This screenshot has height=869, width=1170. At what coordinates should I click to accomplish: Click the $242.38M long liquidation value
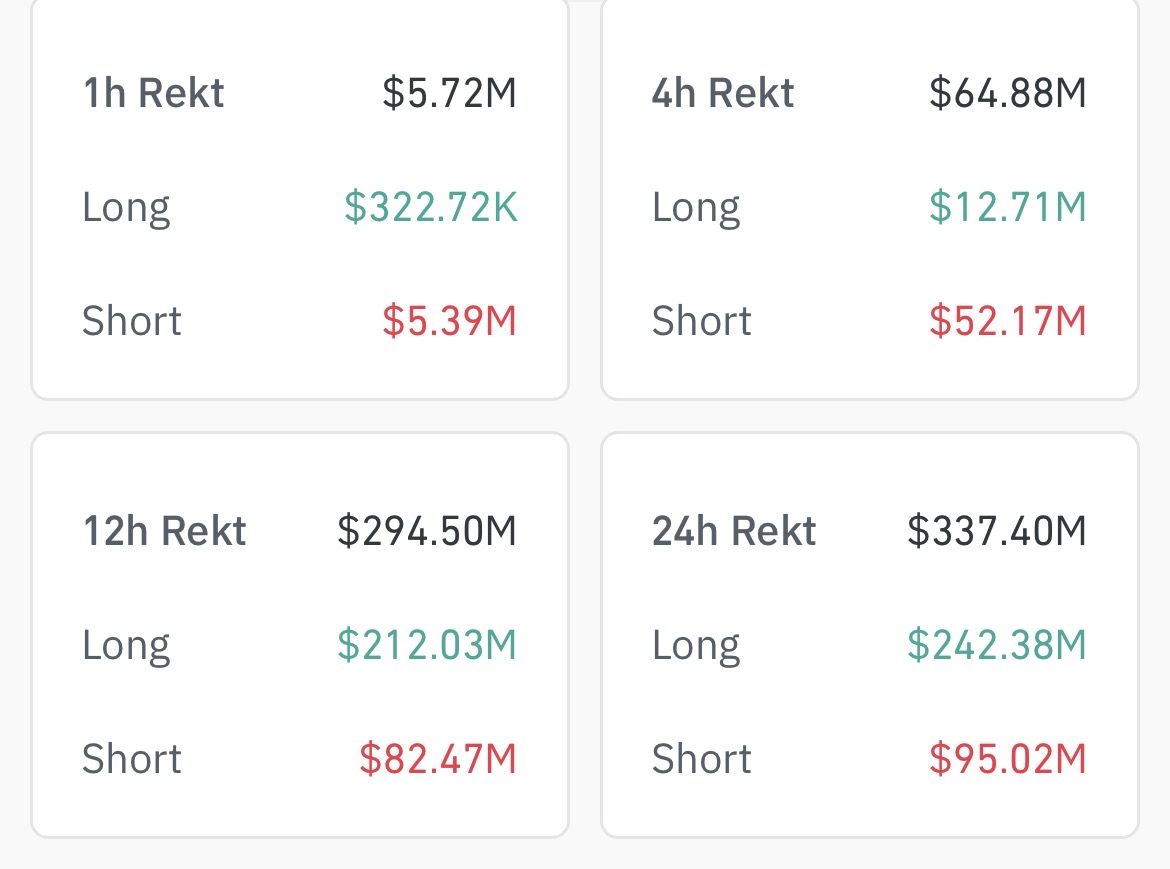tap(997, 644)
